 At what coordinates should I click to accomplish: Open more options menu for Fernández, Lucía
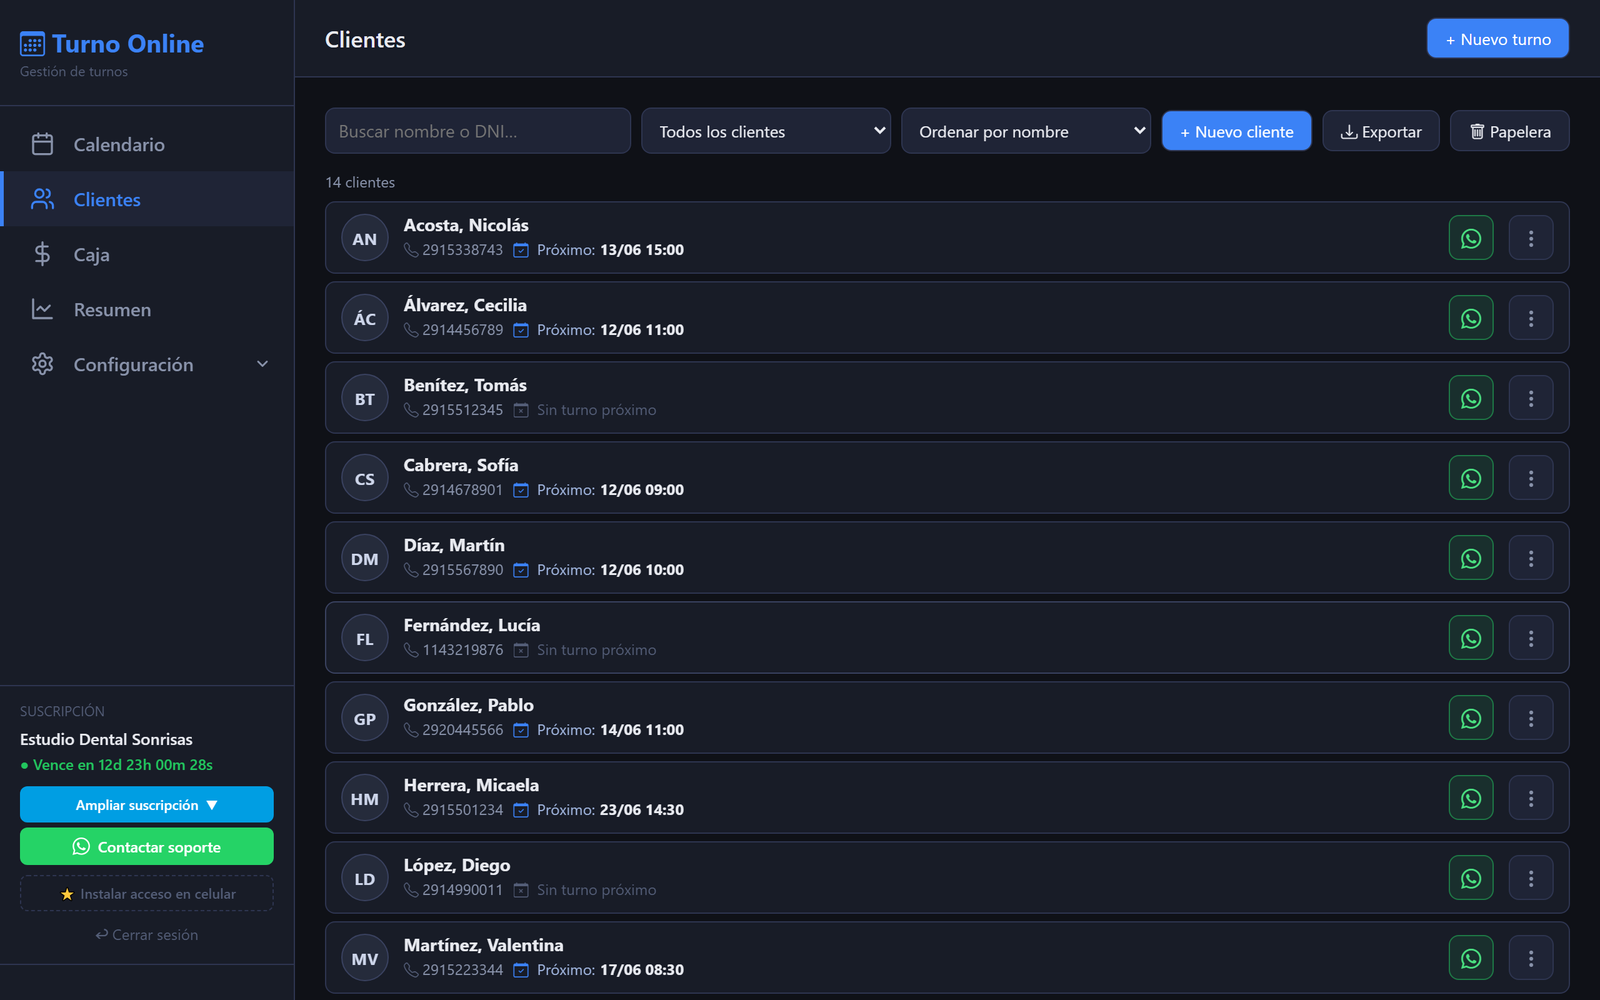click(1531, 638)
